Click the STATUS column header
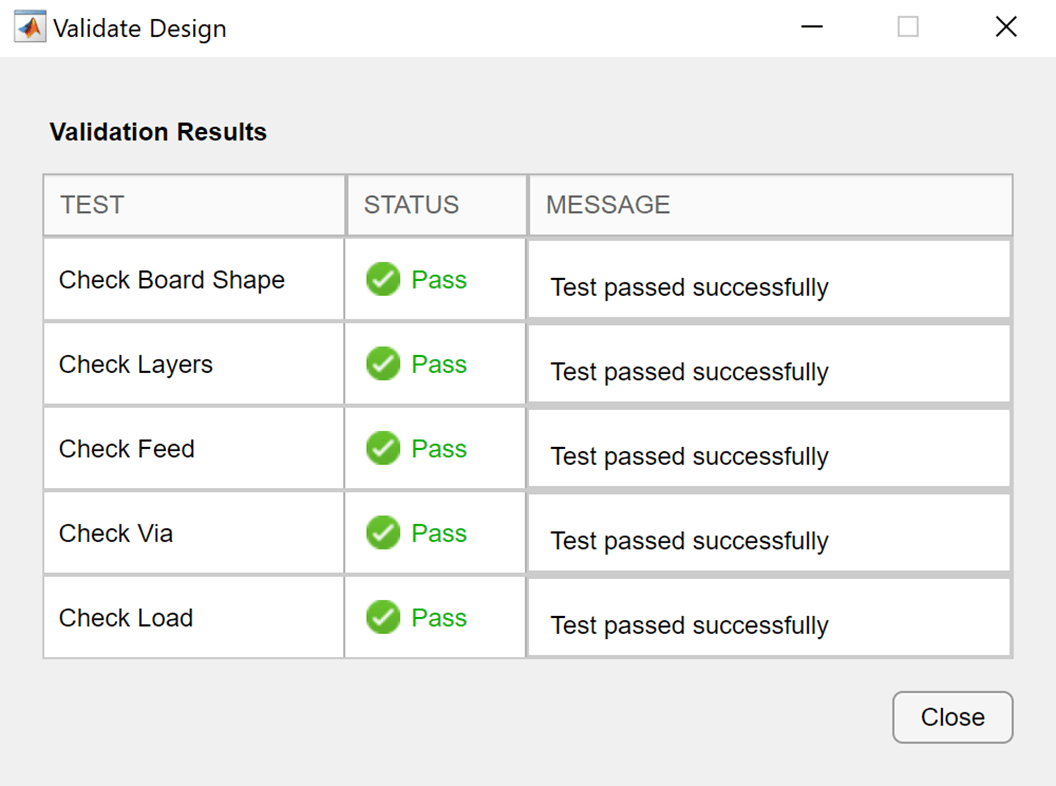 click(435, 205)
